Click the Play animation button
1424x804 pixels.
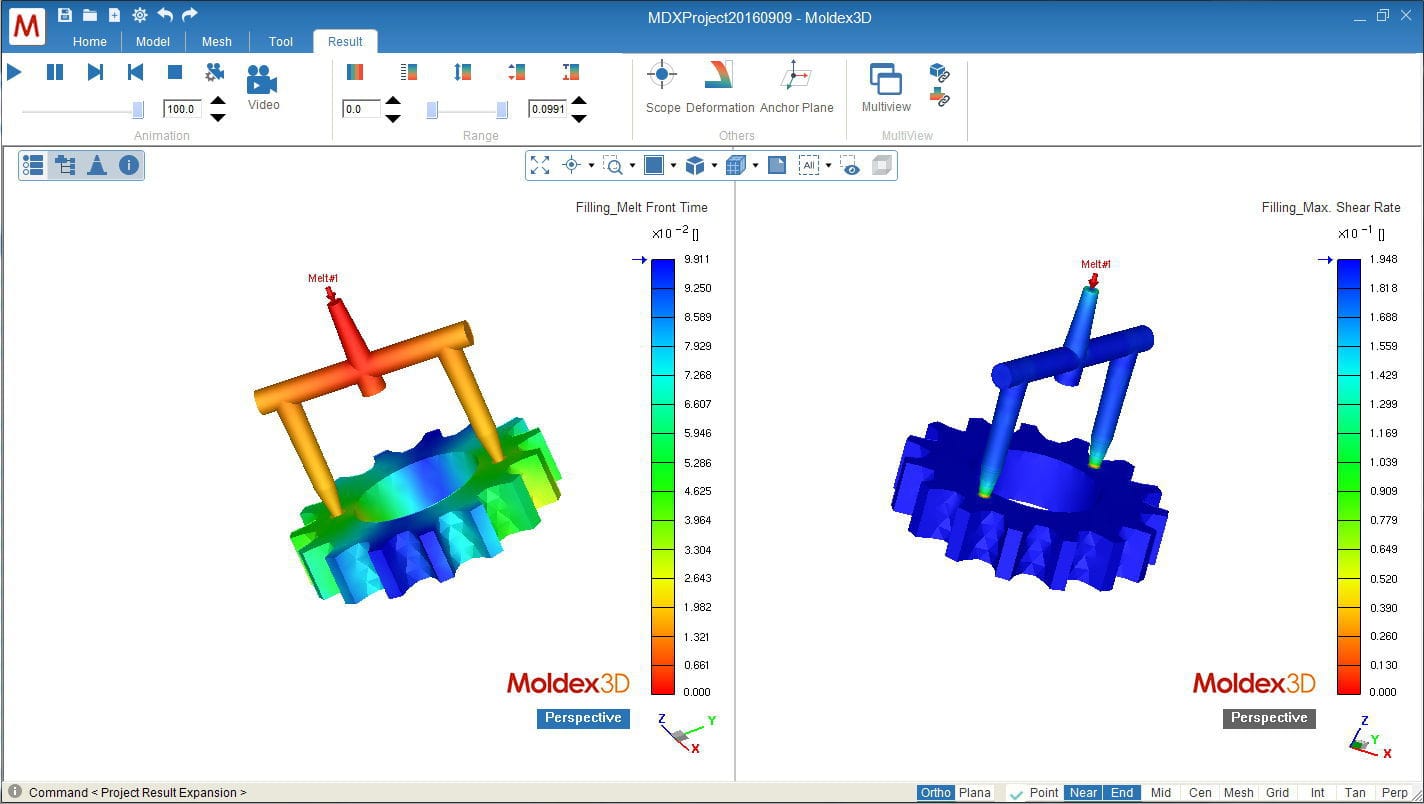(x=14, y=71)
